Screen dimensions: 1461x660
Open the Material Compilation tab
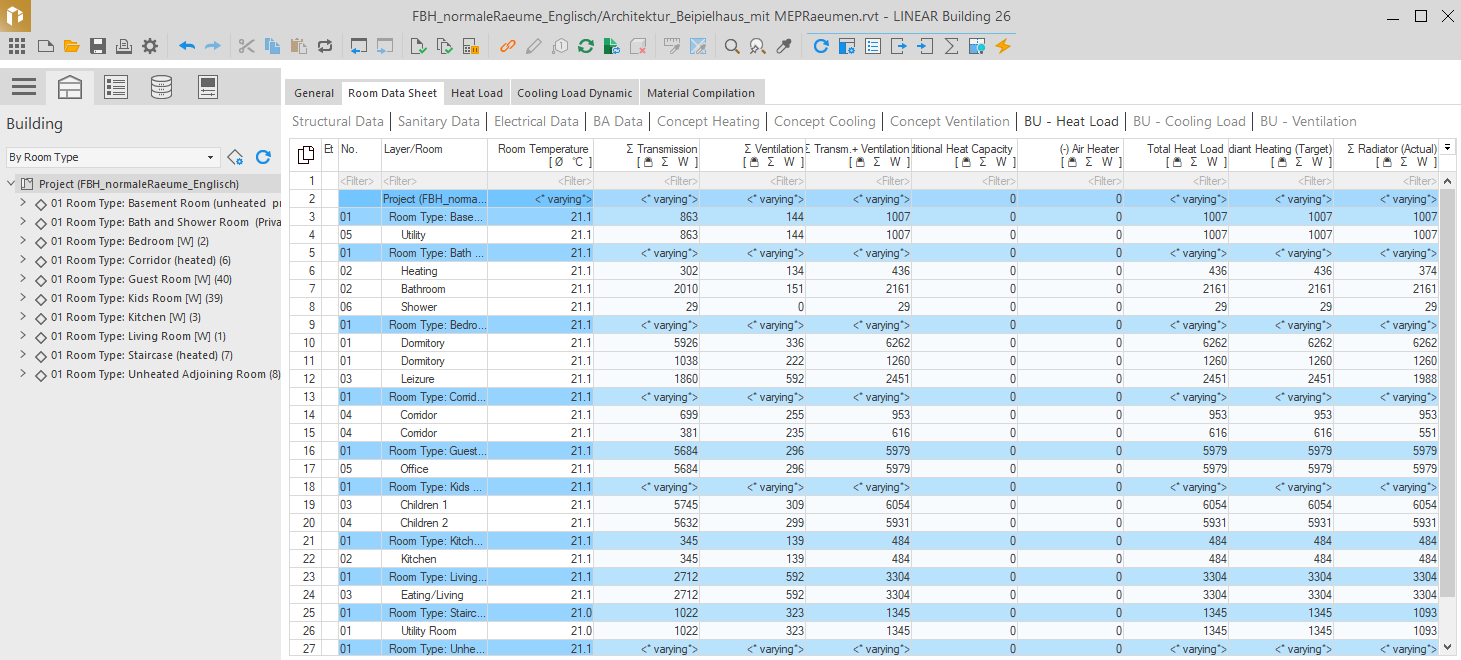click(701, 93)
